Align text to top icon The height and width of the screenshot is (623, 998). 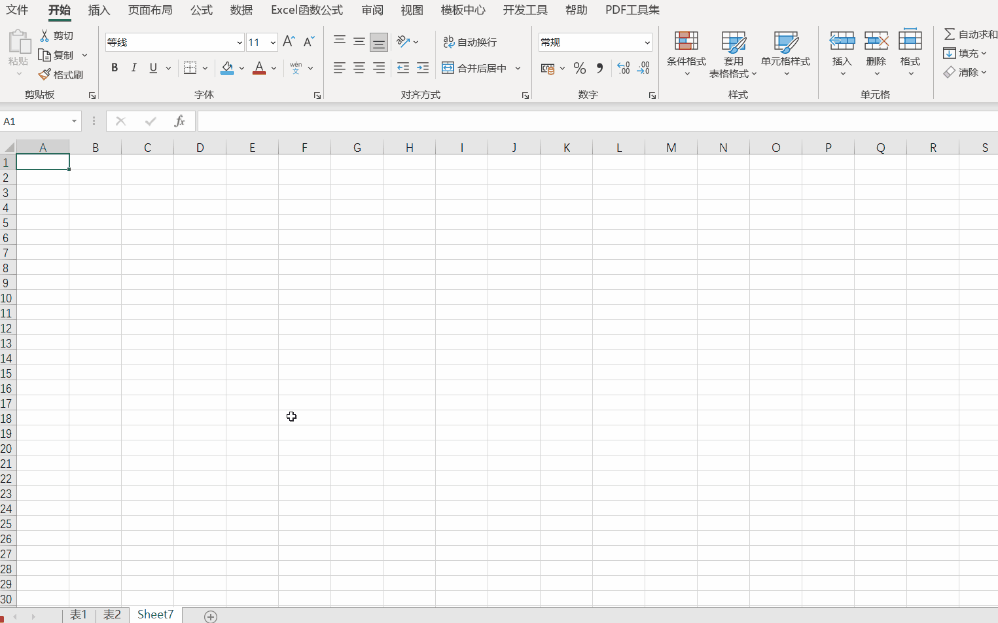coord(340,41)
